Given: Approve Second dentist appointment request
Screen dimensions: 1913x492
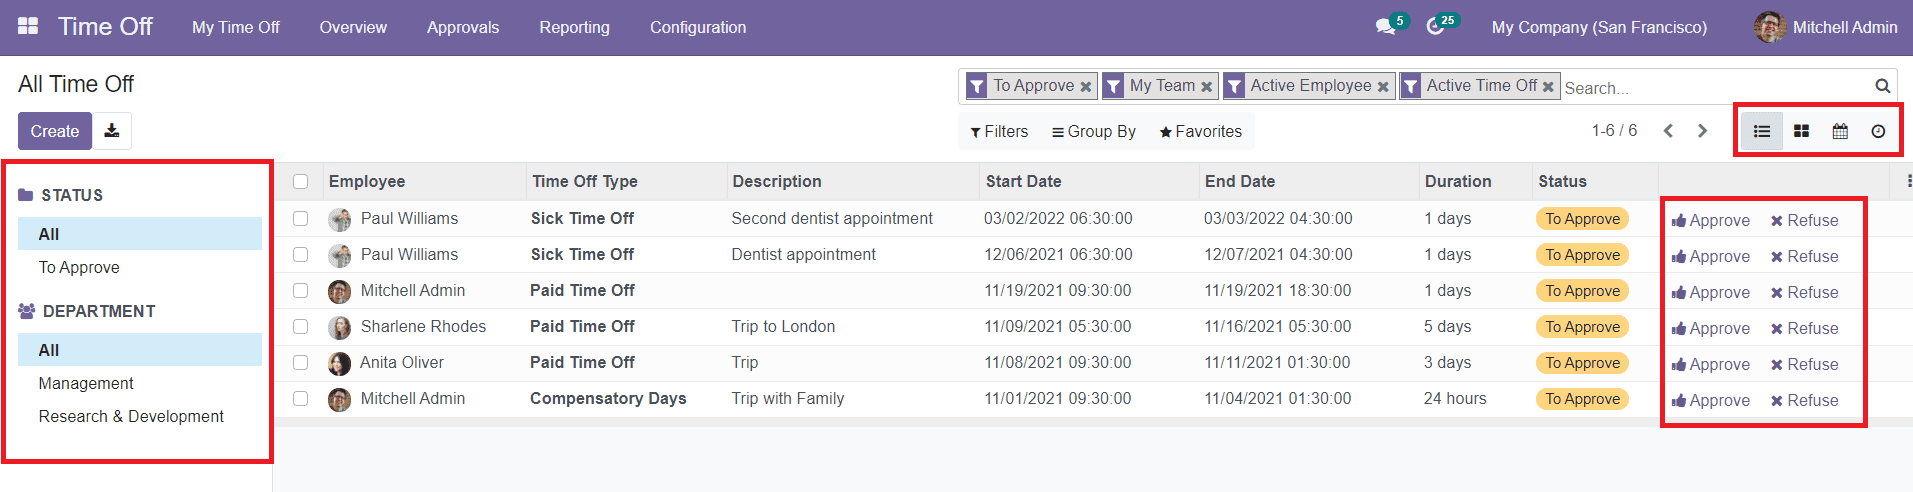Looking at the screenshot, I should (x=1711, y=220).
